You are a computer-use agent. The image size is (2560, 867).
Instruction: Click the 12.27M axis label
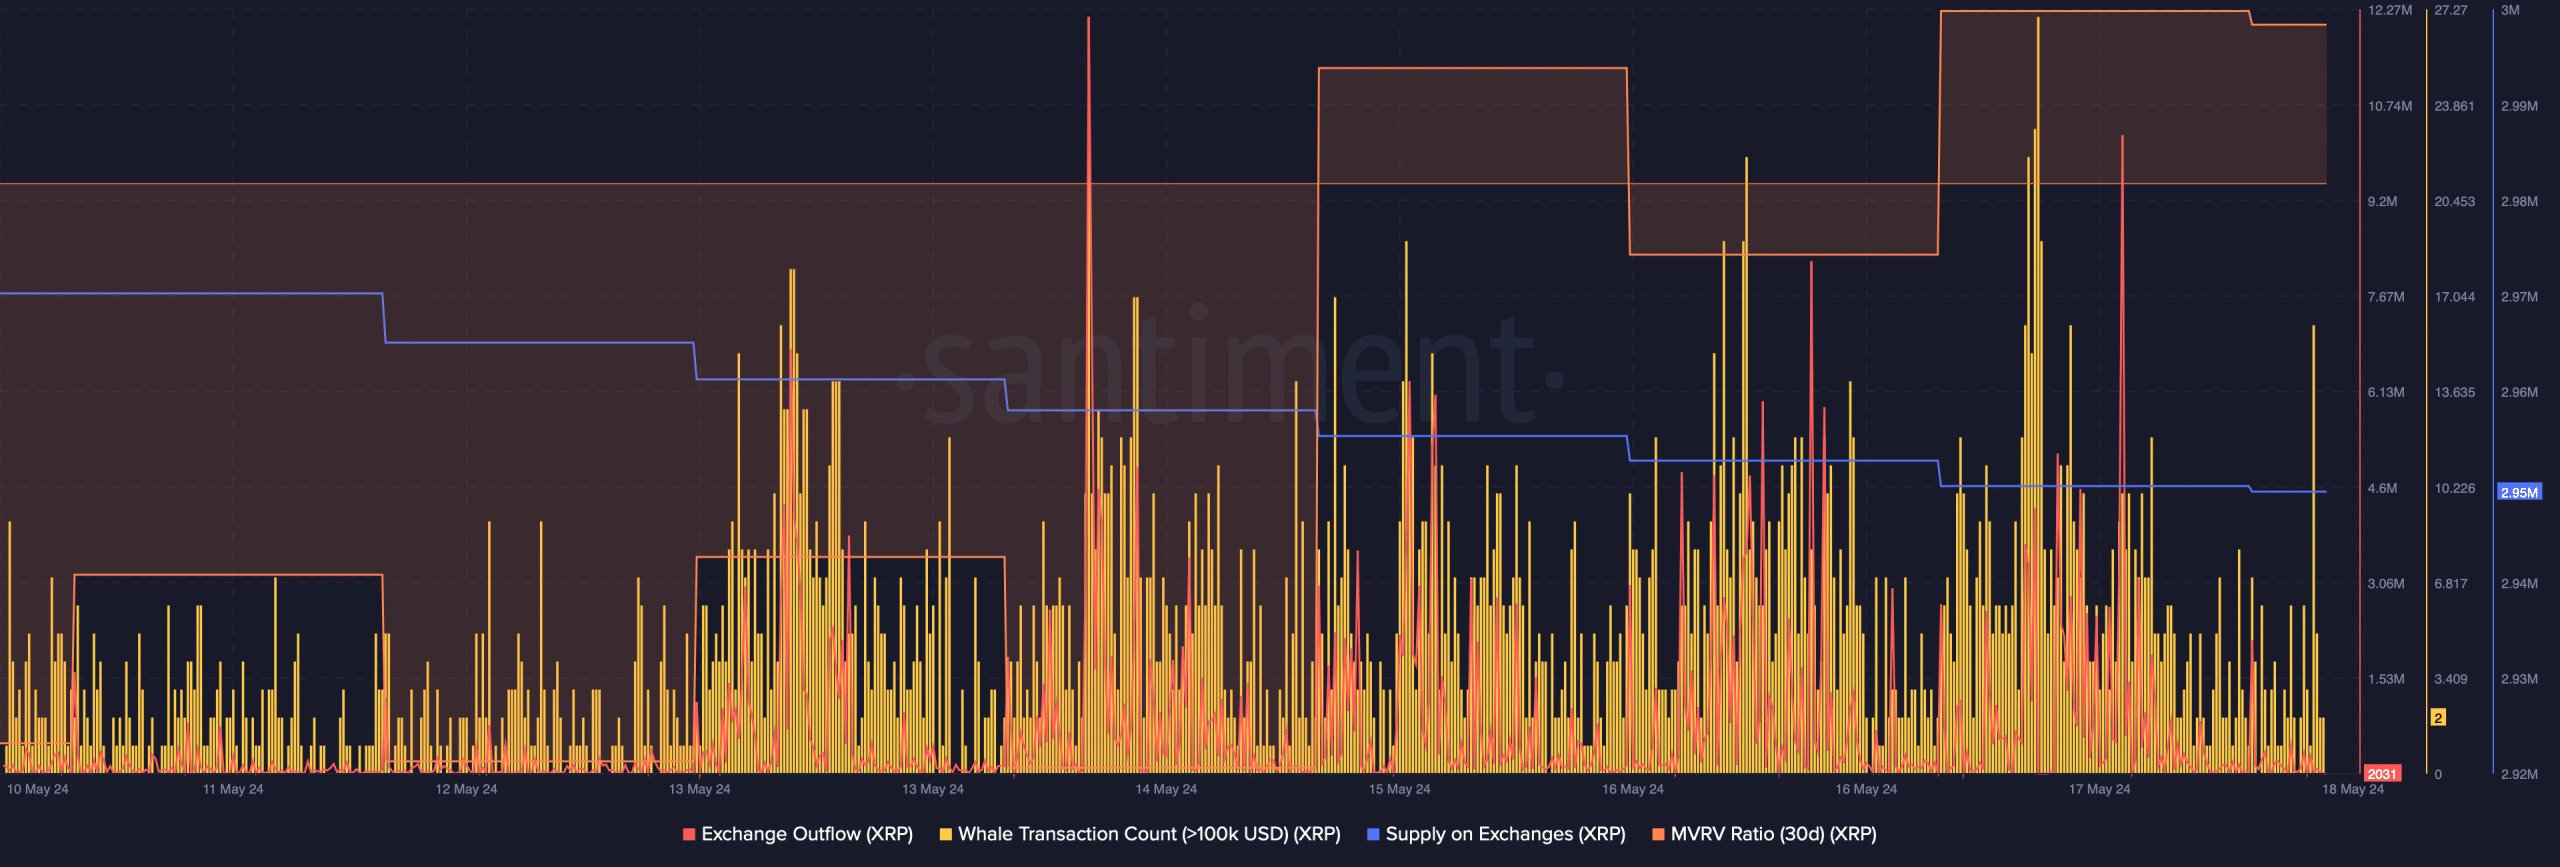tap(2390, 10)
